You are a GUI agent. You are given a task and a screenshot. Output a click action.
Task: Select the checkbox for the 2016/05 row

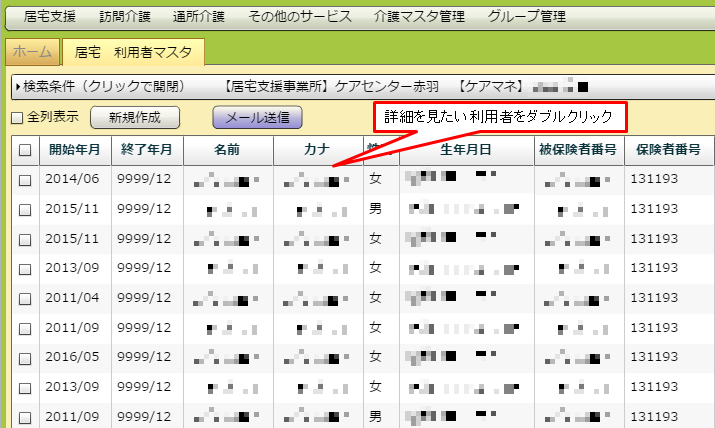click(25, 358)
